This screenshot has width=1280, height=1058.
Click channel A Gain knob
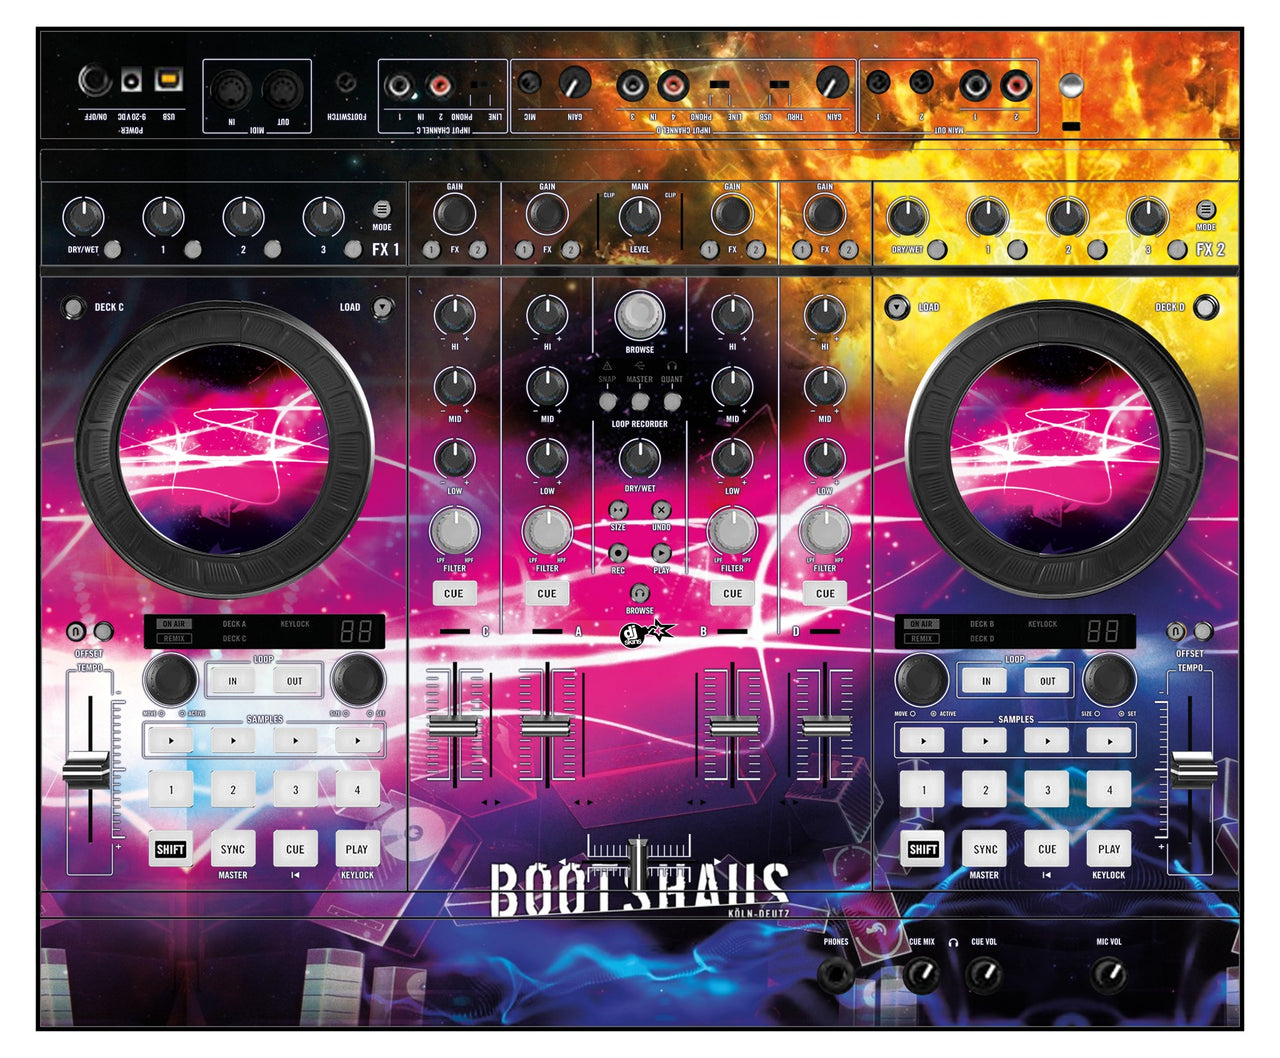tap(547, 214)
